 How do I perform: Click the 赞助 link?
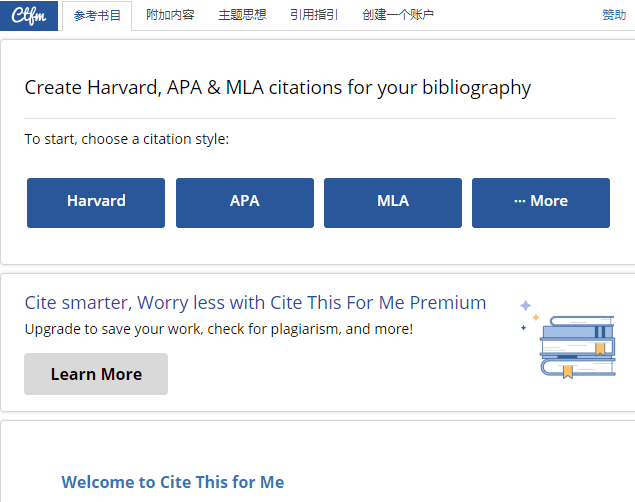coord(614,15)
